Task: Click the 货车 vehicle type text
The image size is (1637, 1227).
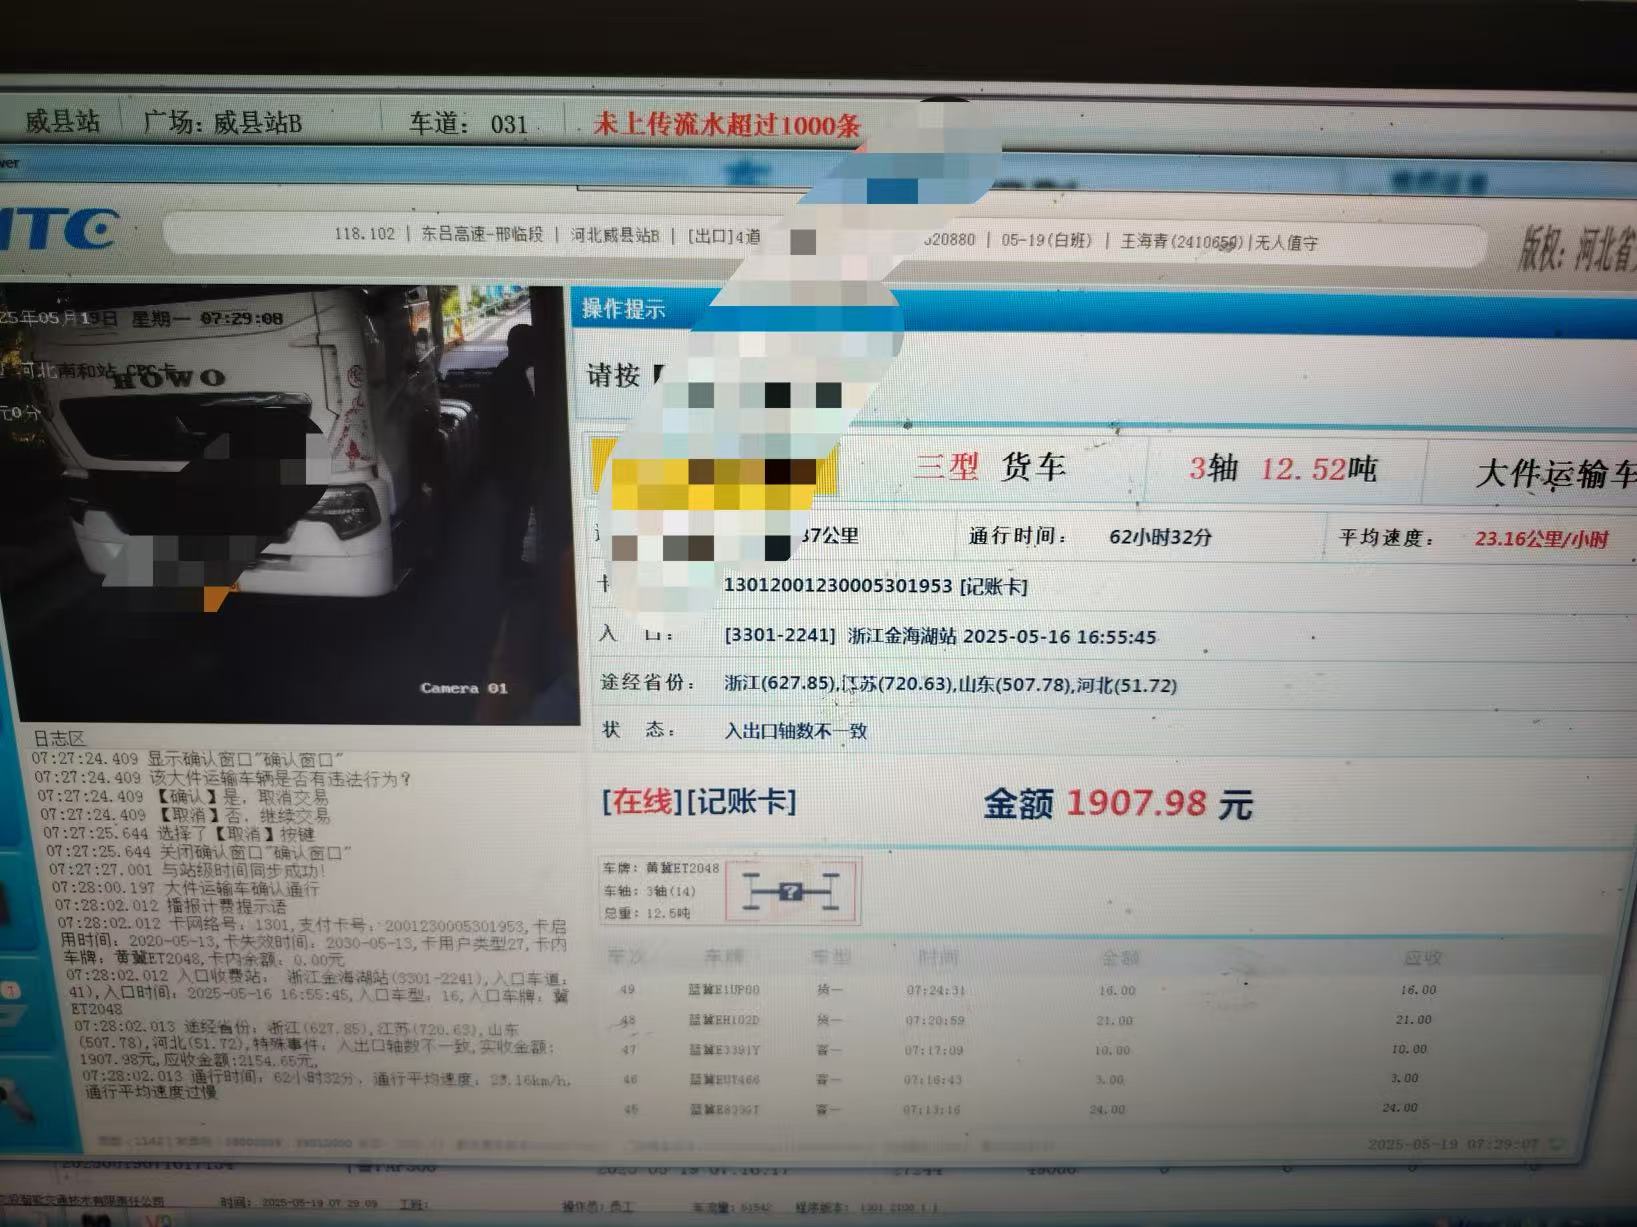Action: point(1034,466)
